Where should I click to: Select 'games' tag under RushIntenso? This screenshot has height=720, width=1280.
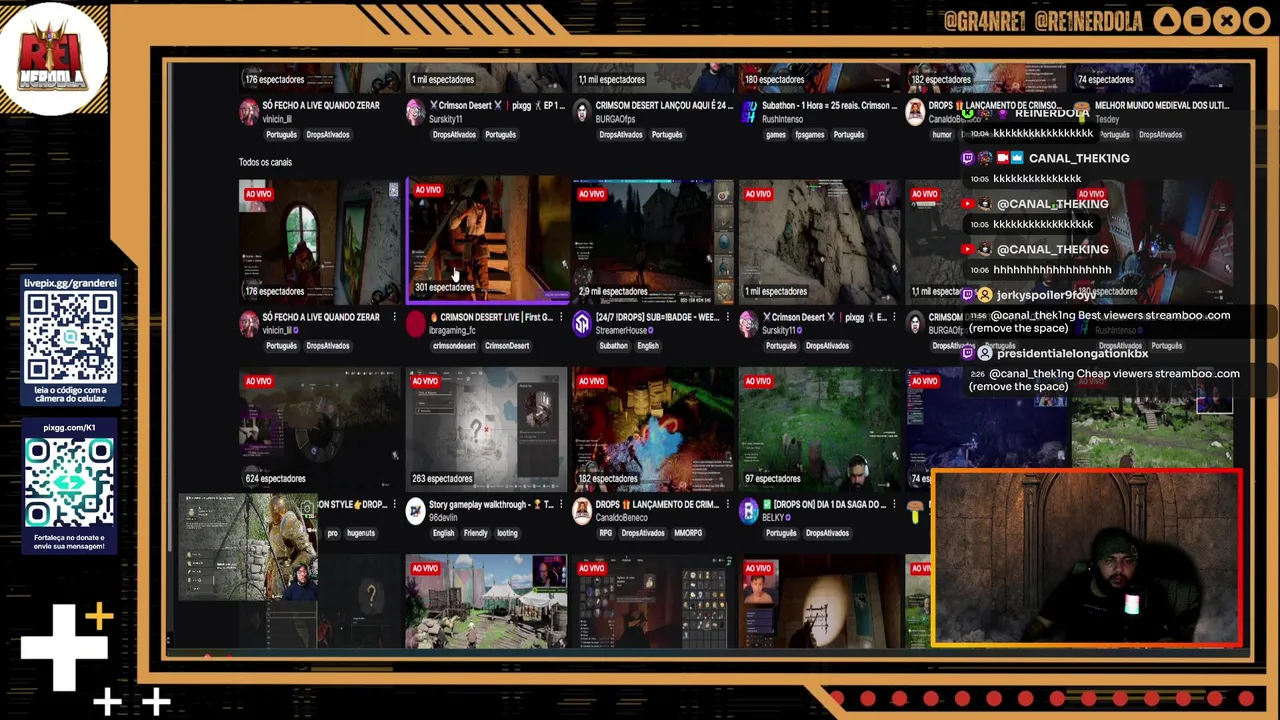(x=776, y=135)
